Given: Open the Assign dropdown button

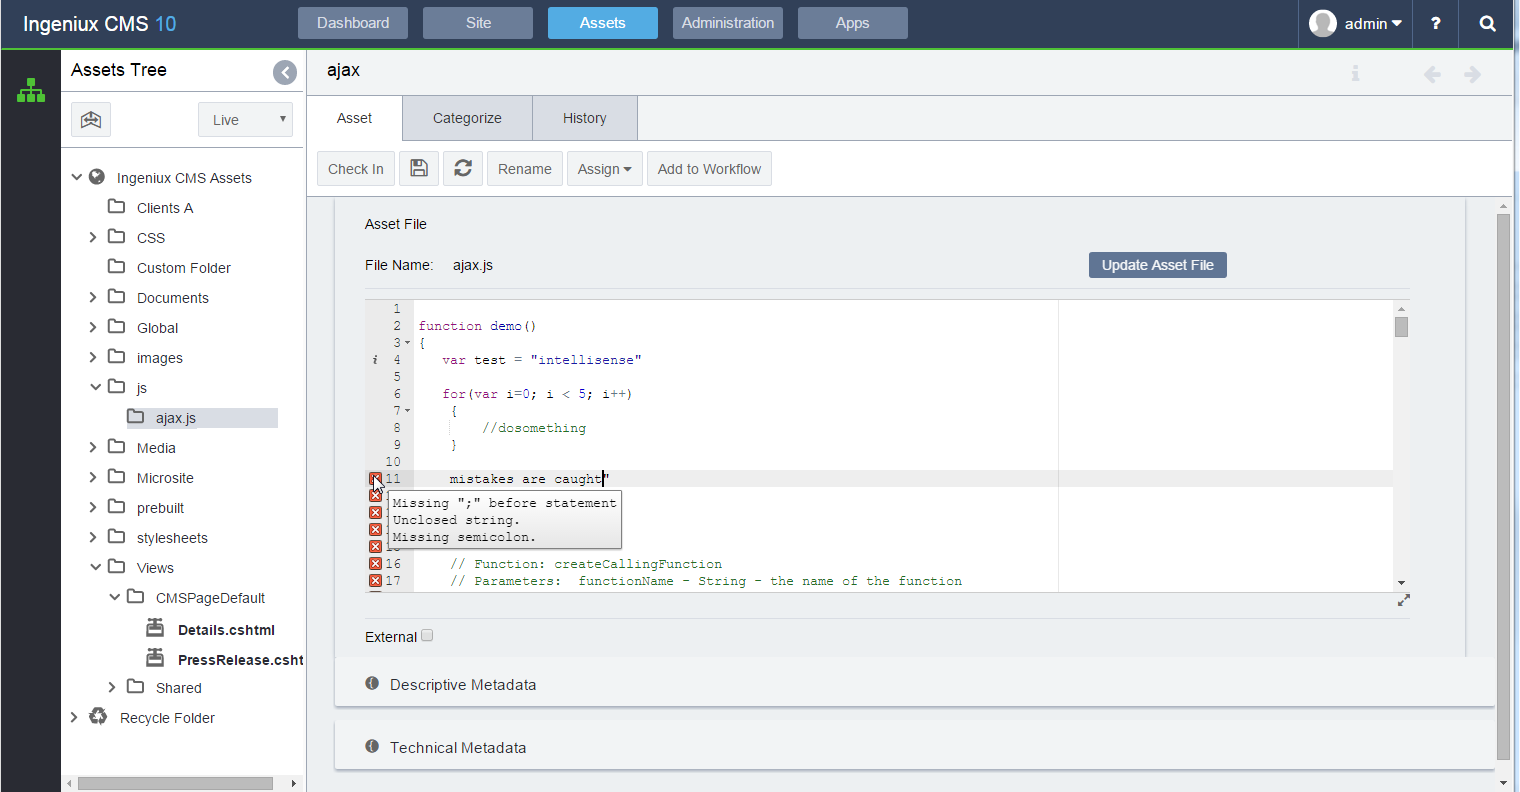Looking at the screenshot, I should point(604,169).
